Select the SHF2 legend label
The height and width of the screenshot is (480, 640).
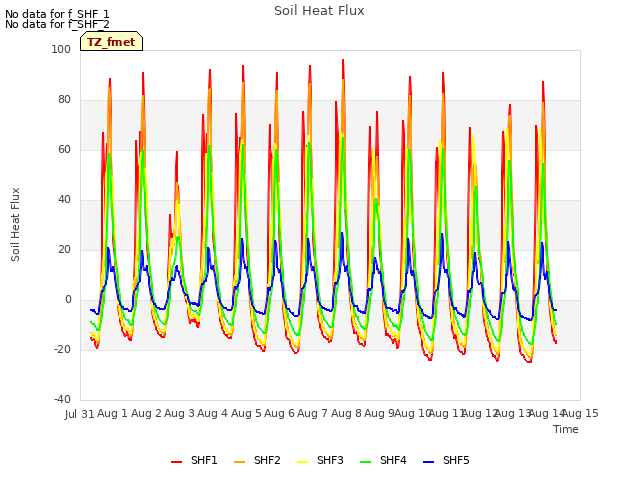267,460
